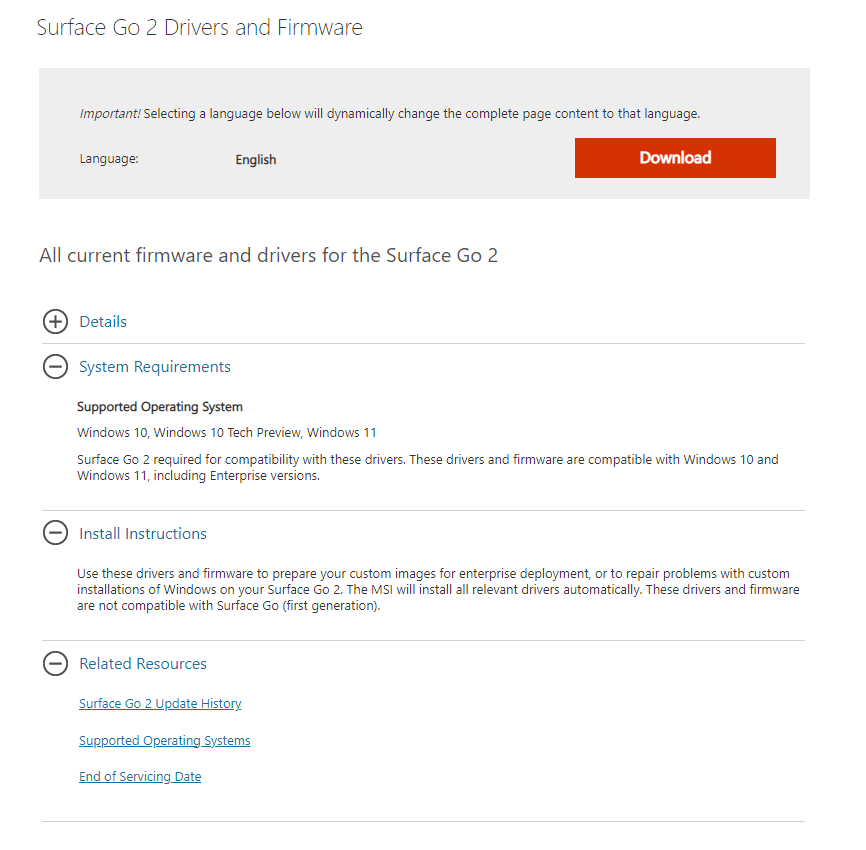
Task: Collapse Related Resources using the minus icon
Action: pyautogui.click(x=55, y=663)
